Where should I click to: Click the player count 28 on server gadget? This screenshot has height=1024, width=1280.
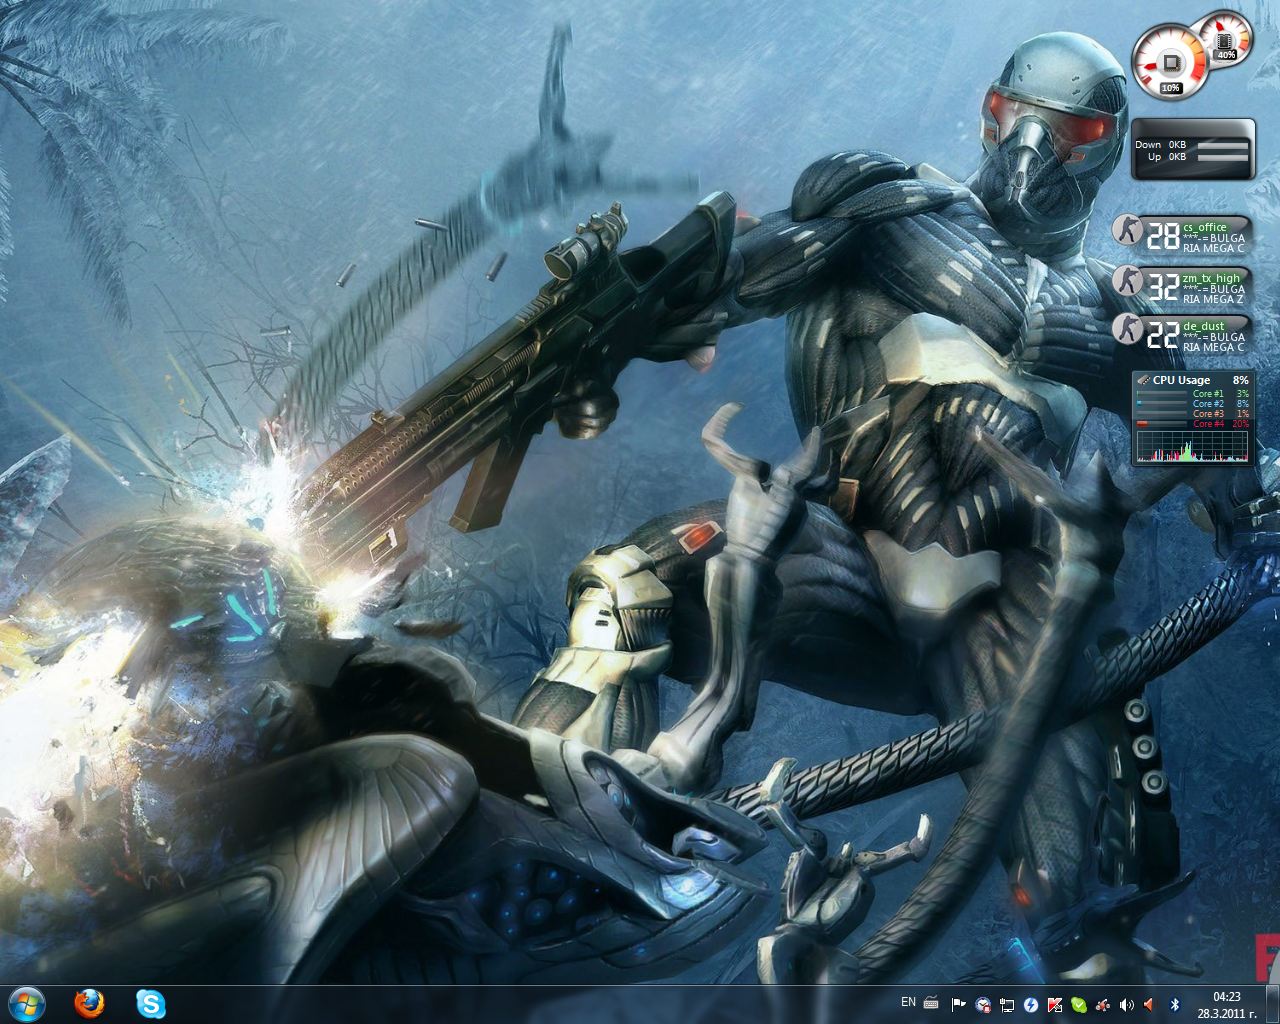tap(1163, 236)
